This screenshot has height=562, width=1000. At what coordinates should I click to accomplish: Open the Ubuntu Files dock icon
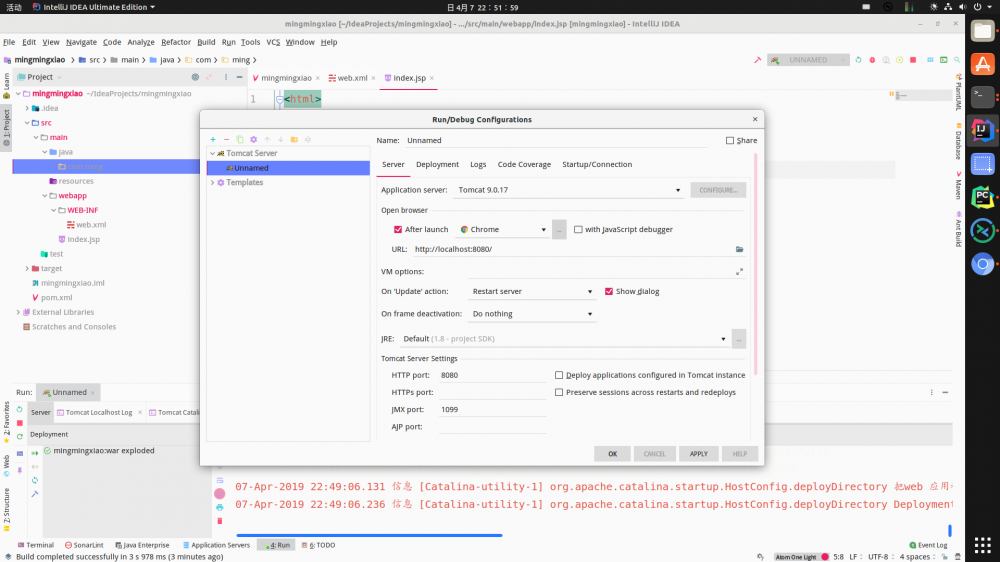pyautogui.click(x=982, y=31)
